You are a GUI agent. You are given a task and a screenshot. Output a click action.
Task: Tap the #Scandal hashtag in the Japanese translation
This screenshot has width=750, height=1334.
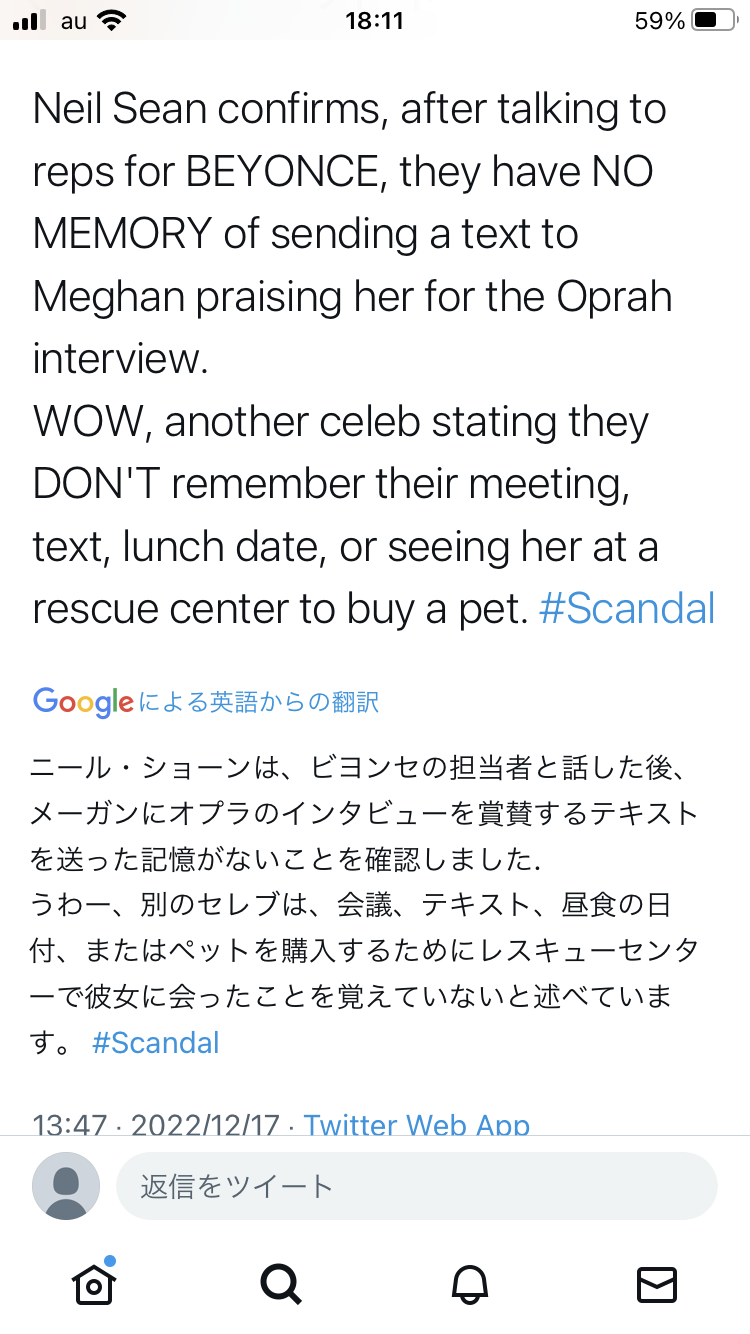[x=155, y=1043]
